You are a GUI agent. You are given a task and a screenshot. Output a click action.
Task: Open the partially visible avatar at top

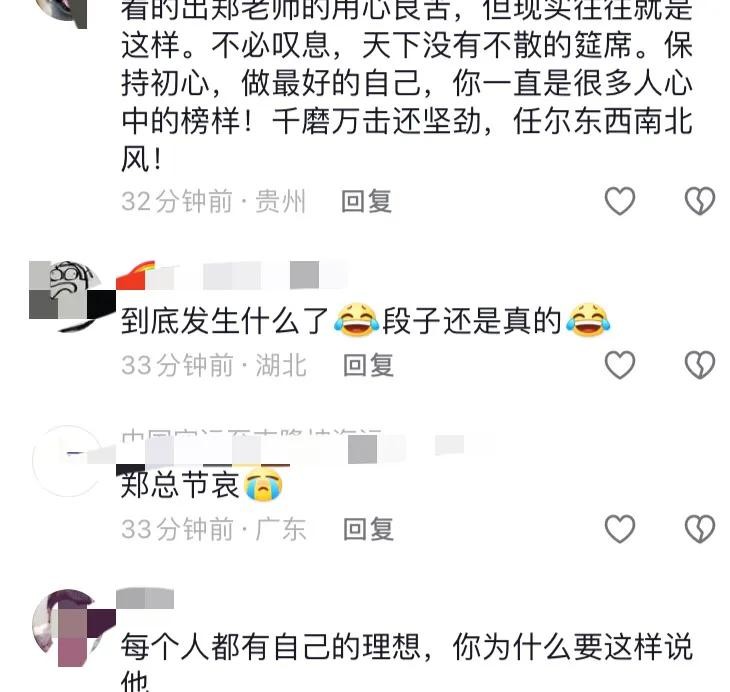pos(68,14)
